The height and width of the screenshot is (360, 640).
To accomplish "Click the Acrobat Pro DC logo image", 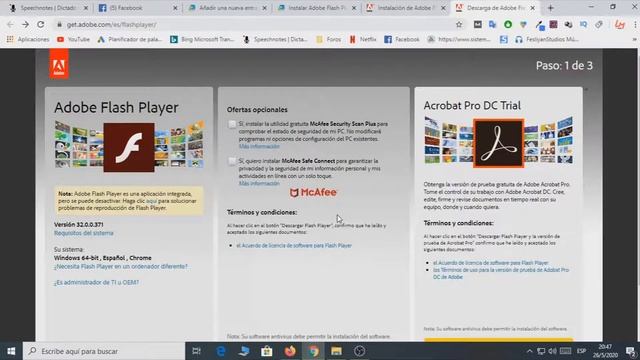I will (498, 143).
